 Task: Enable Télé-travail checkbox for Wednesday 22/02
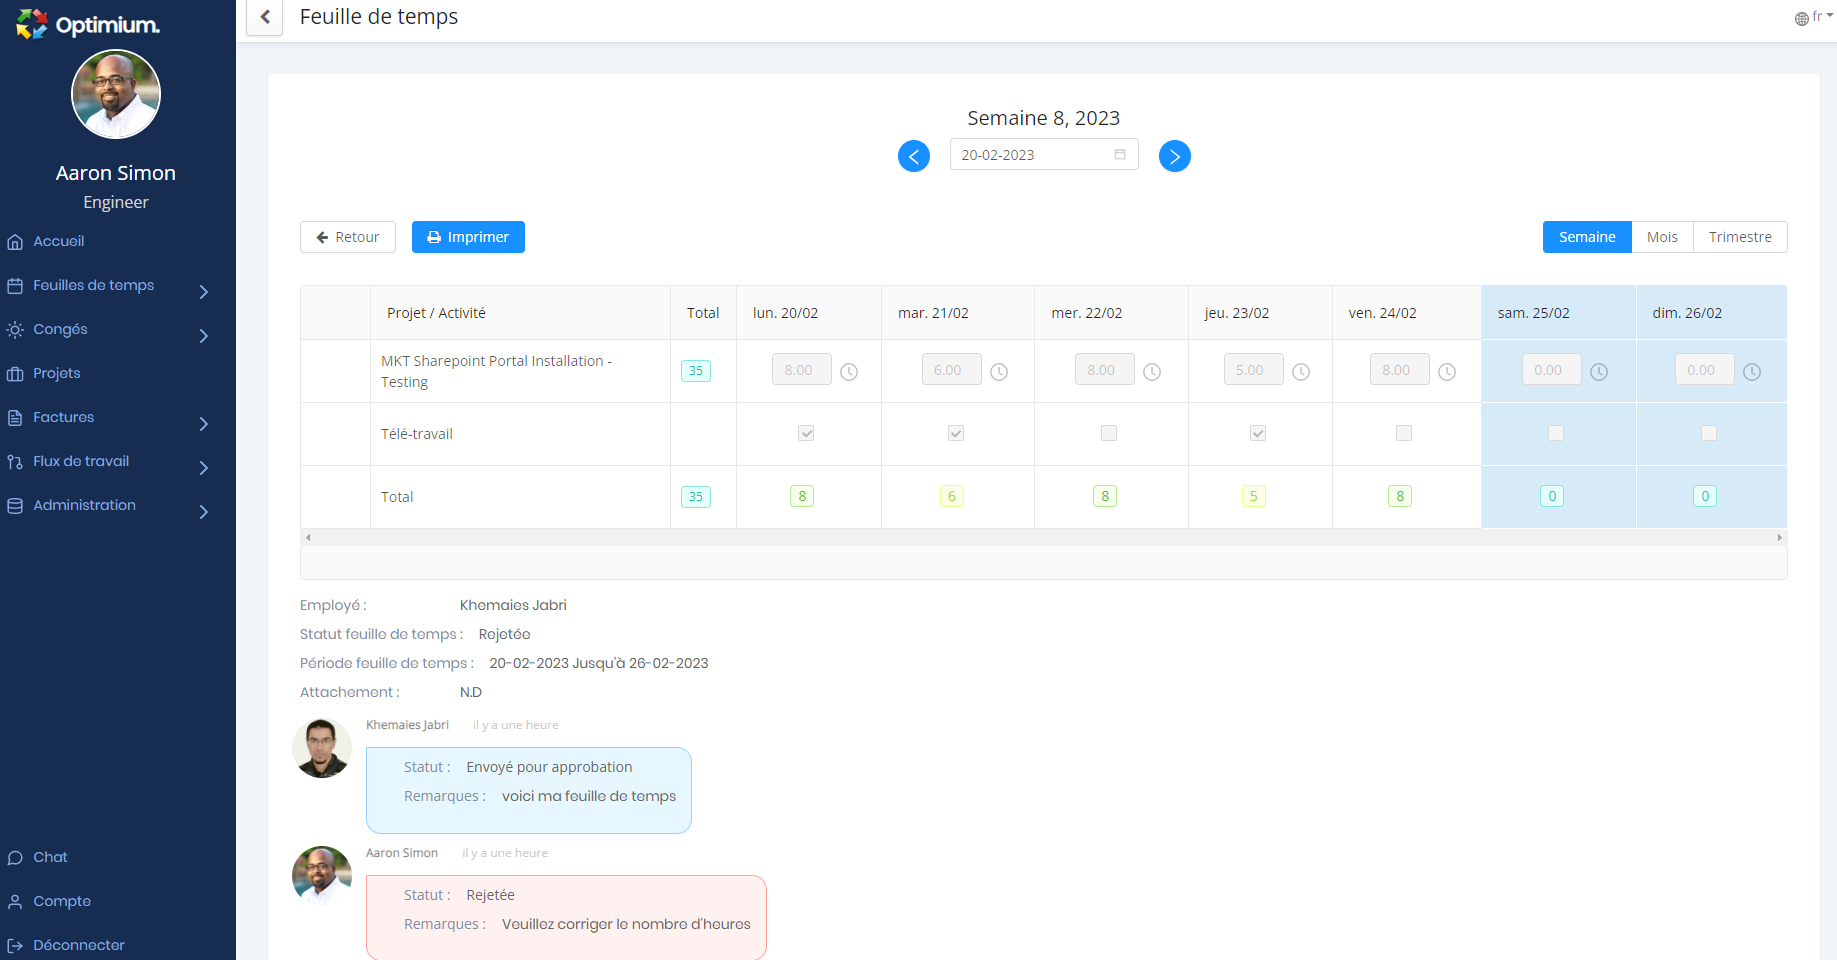pyautogui.click(x=1108, y=433)
